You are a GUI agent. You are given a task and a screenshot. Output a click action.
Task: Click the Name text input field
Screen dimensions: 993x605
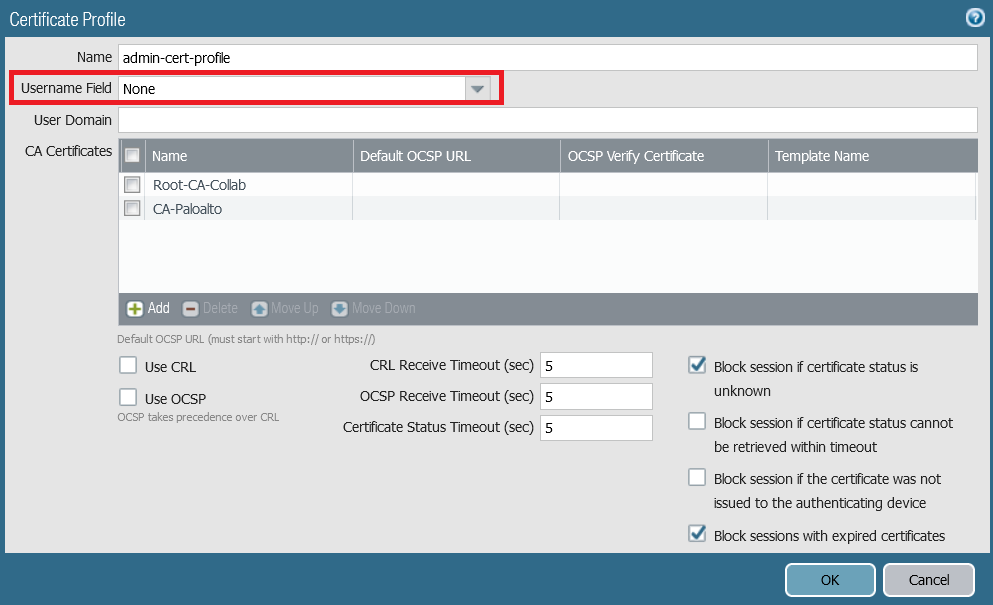[x=547, y=58]
